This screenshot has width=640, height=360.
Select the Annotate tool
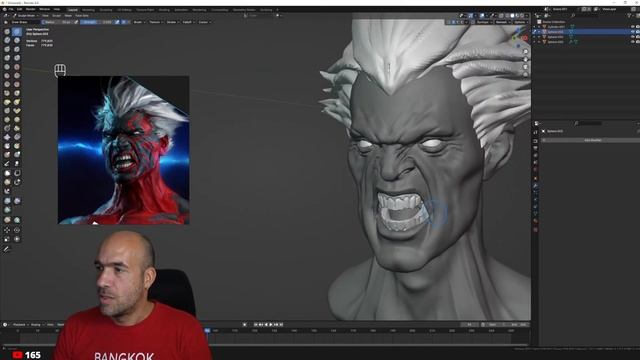7,249
